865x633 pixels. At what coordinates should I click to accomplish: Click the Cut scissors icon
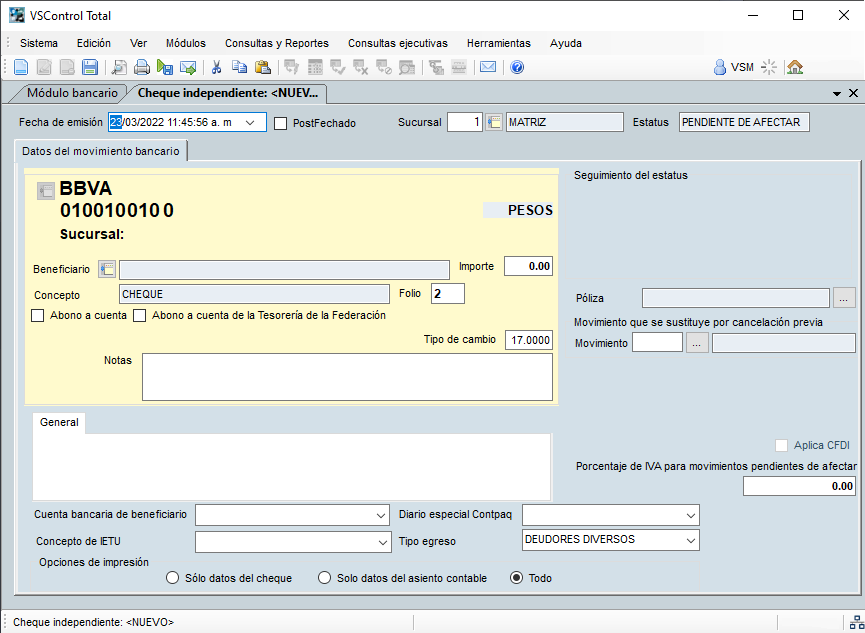[x=215, y=68]
